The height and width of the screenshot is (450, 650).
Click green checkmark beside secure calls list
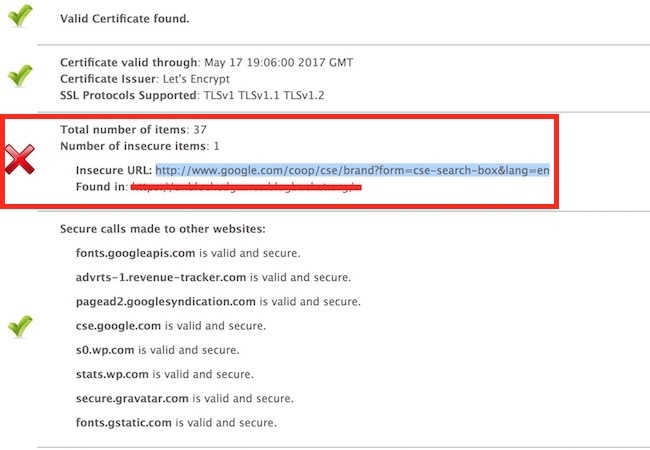pos(20,326)
